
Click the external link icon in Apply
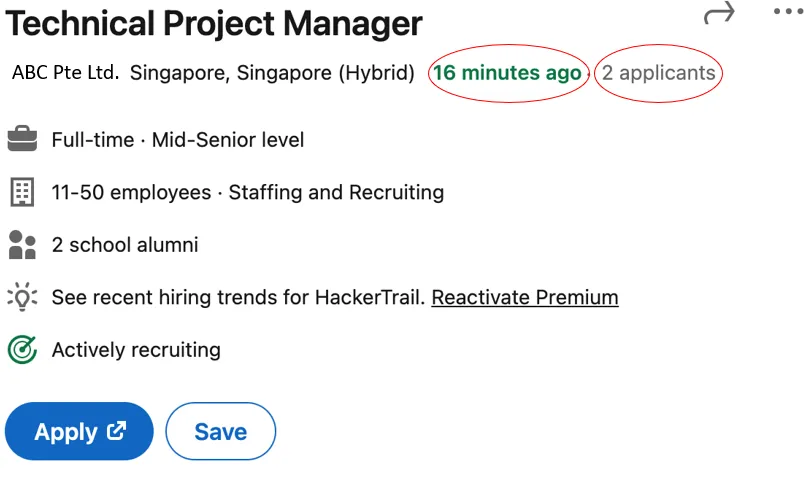click(x=117, y=431)
